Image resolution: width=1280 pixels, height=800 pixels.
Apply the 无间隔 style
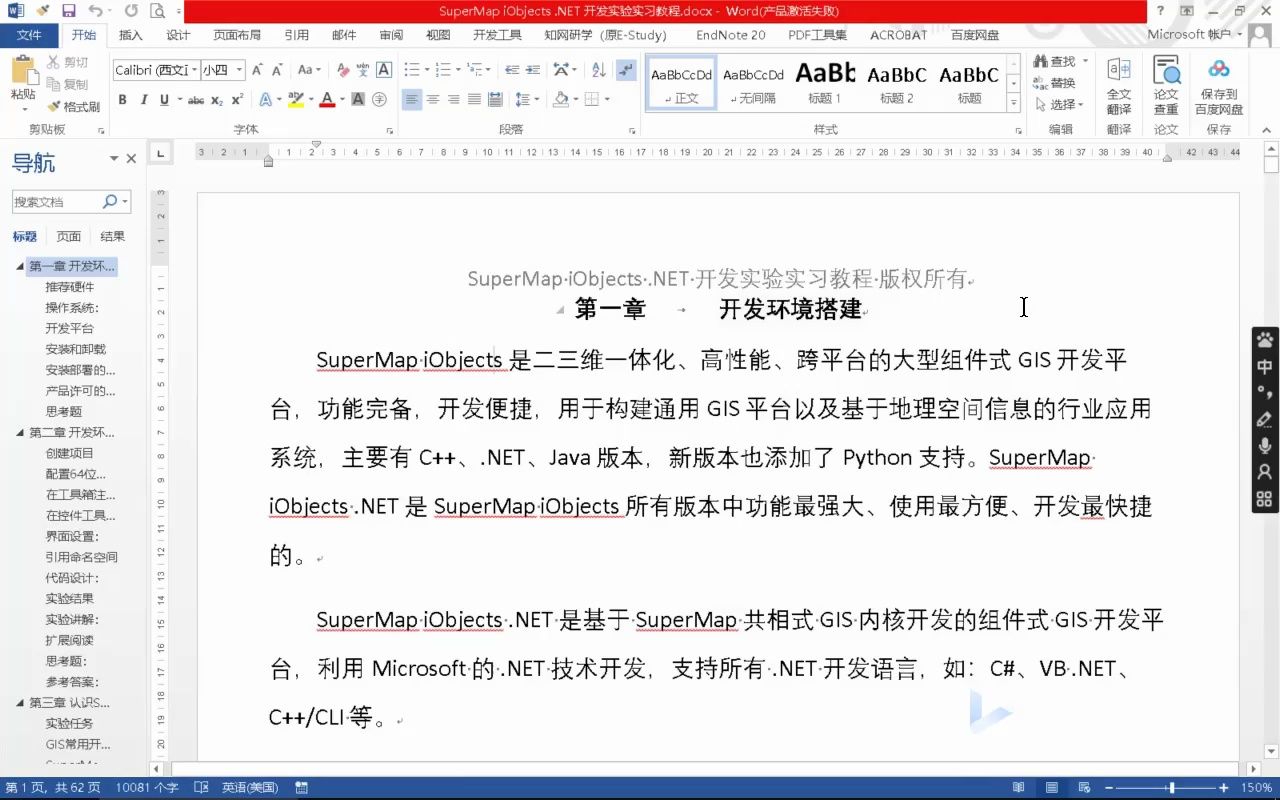pyautogui.click(x=753, y=83)
